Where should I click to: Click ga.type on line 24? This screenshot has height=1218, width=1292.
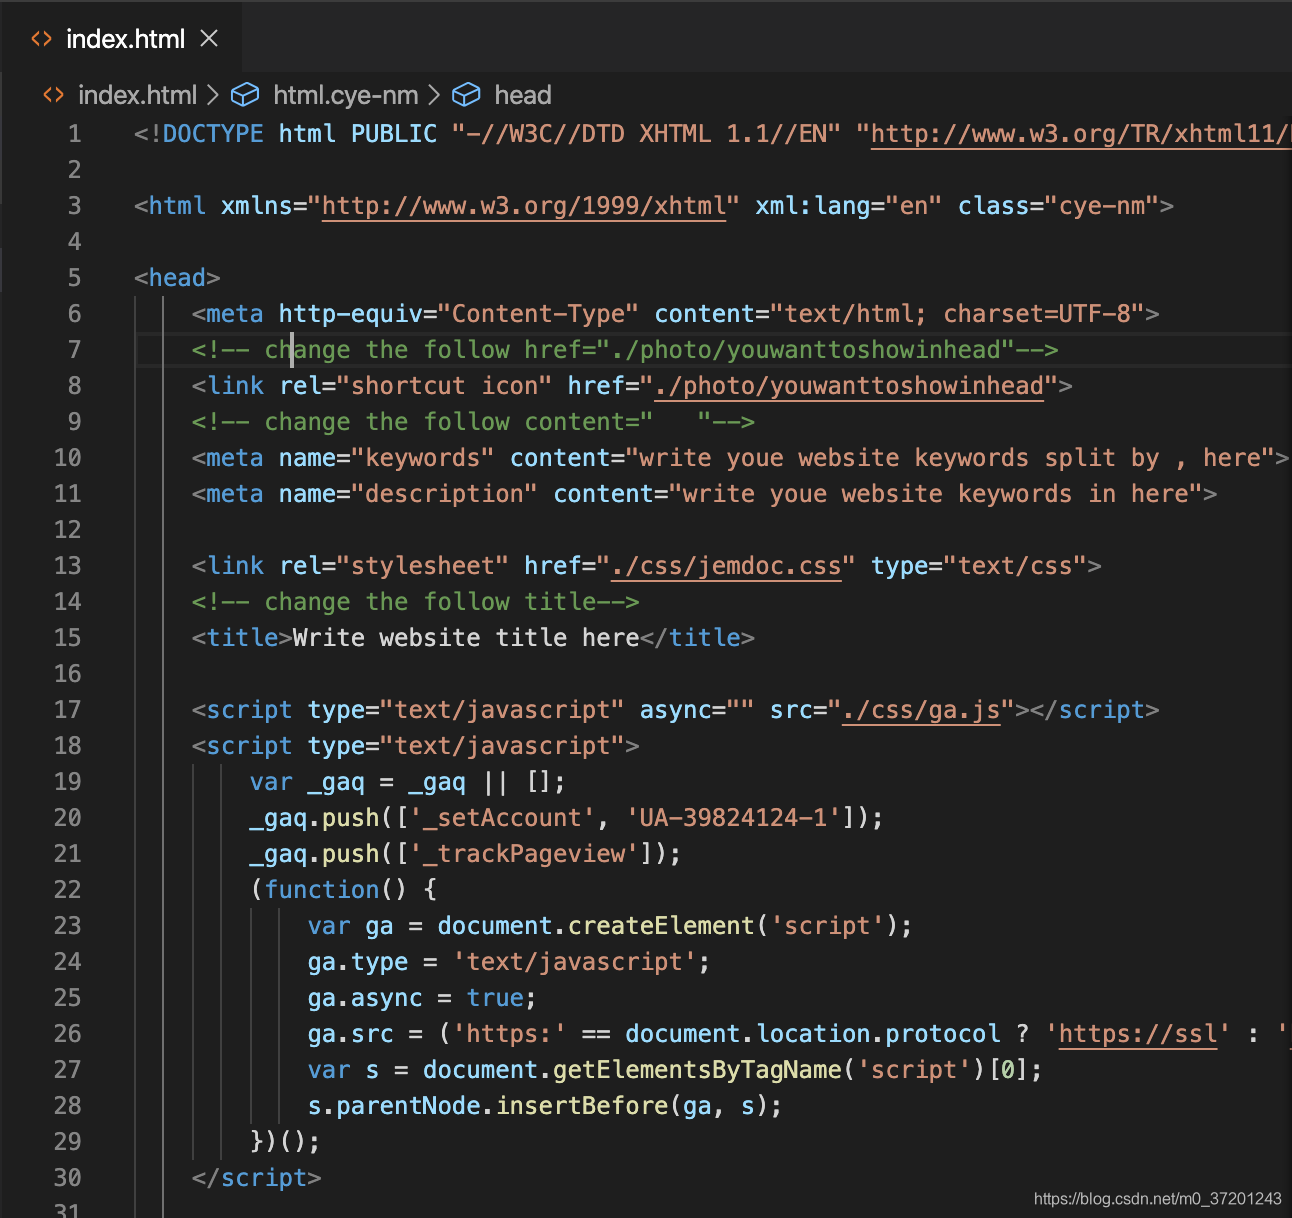[358, 962]
